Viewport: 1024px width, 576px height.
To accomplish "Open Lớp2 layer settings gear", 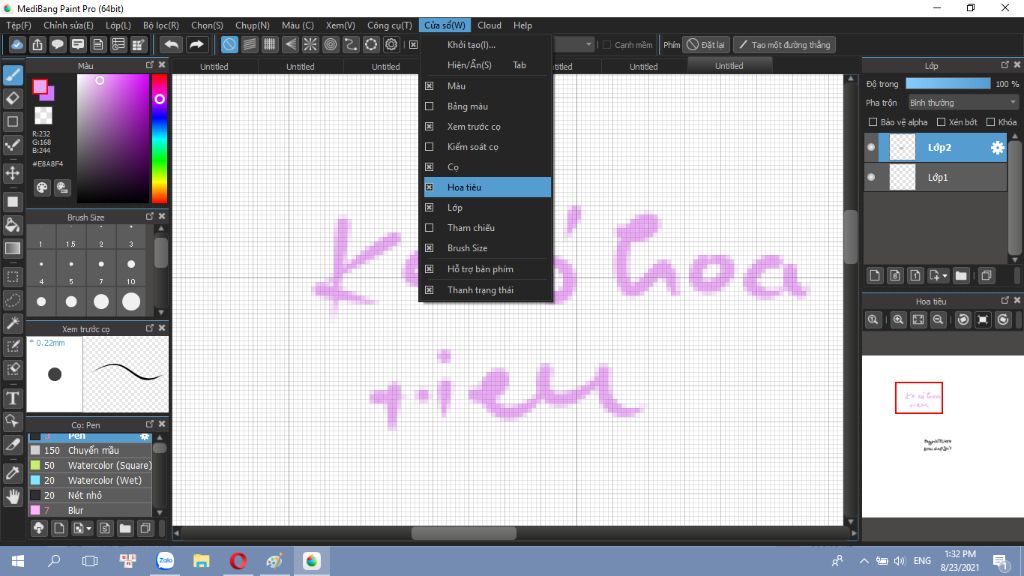I will coord(997,148).
